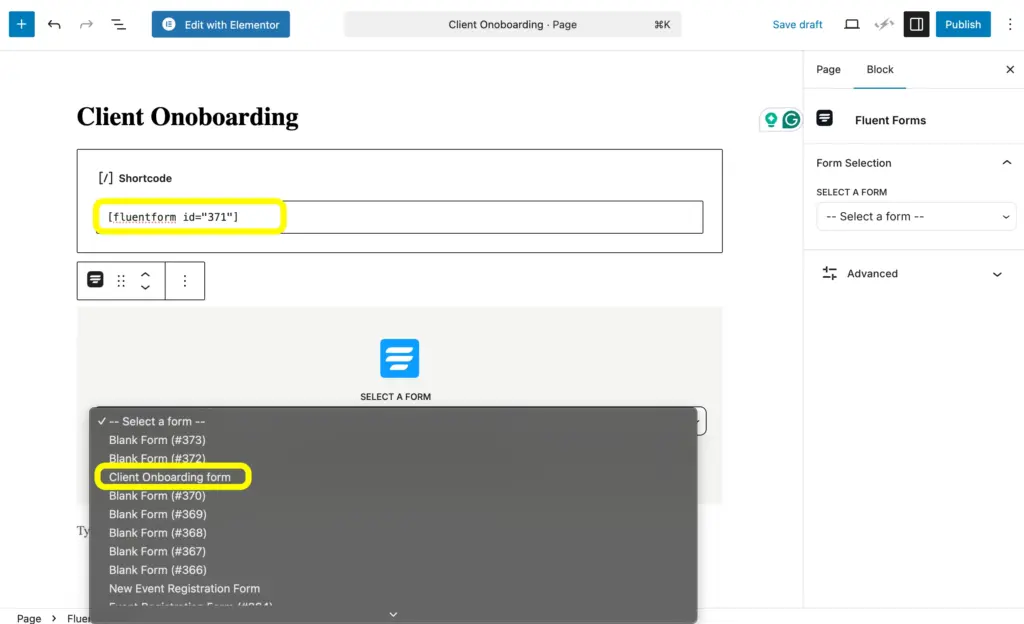Publish the page
This screenshot has height=624, width=1024.
963,24
